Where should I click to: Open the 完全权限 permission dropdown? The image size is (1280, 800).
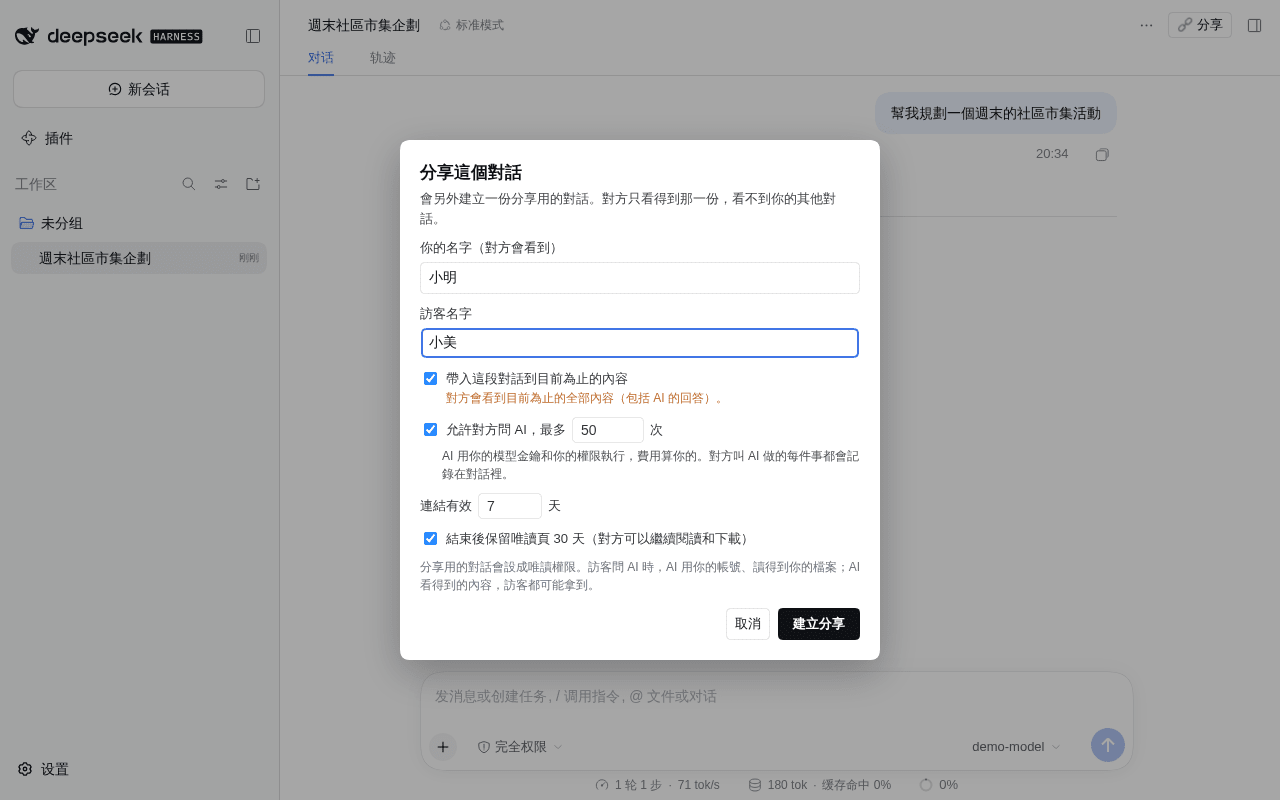pyautogui.click(x=520, y=746)
